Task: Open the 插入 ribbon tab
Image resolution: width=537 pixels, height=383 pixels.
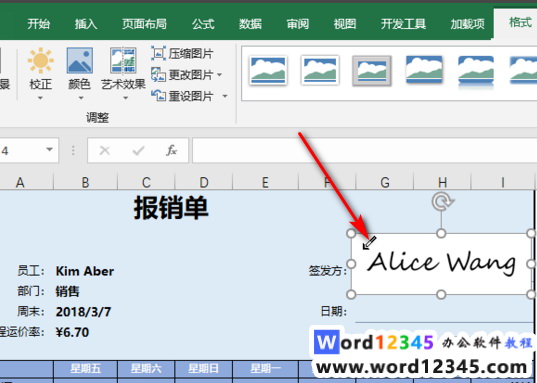Action: (86, 24)
